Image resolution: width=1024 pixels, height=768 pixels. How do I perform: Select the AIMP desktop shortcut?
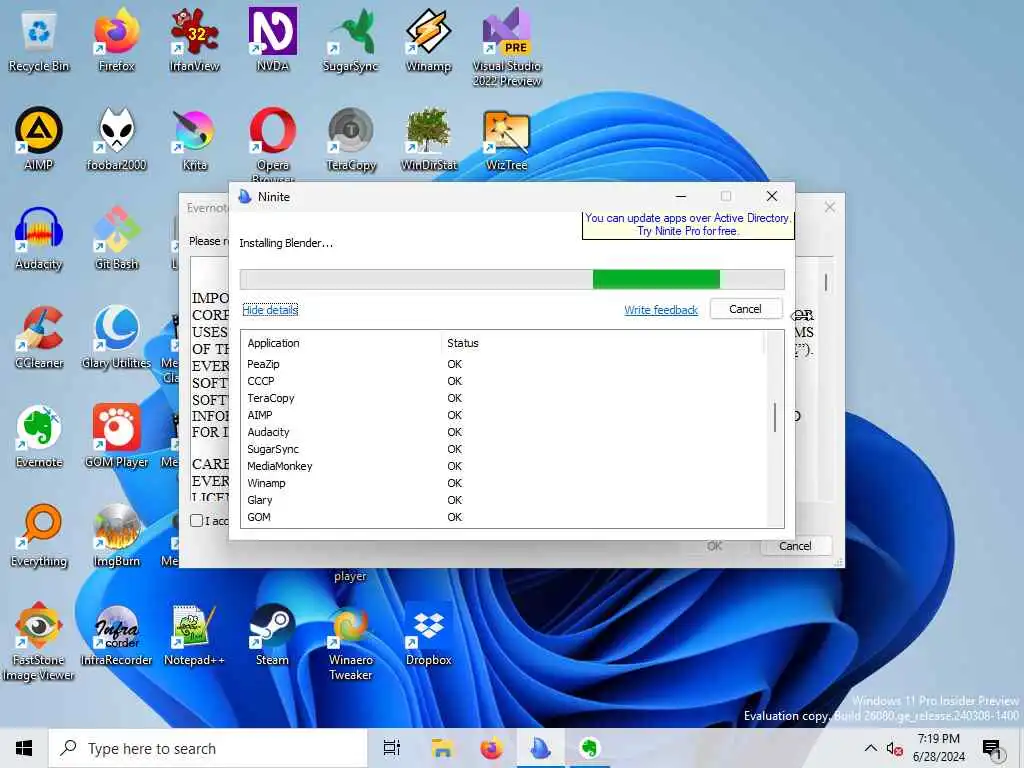click(39, 139)
